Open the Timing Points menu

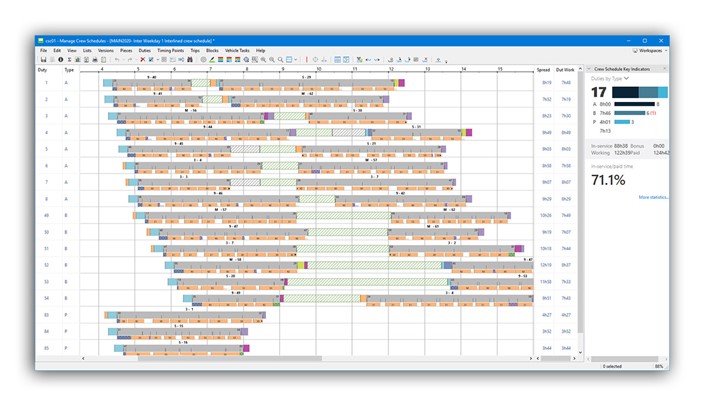[170, 50]
